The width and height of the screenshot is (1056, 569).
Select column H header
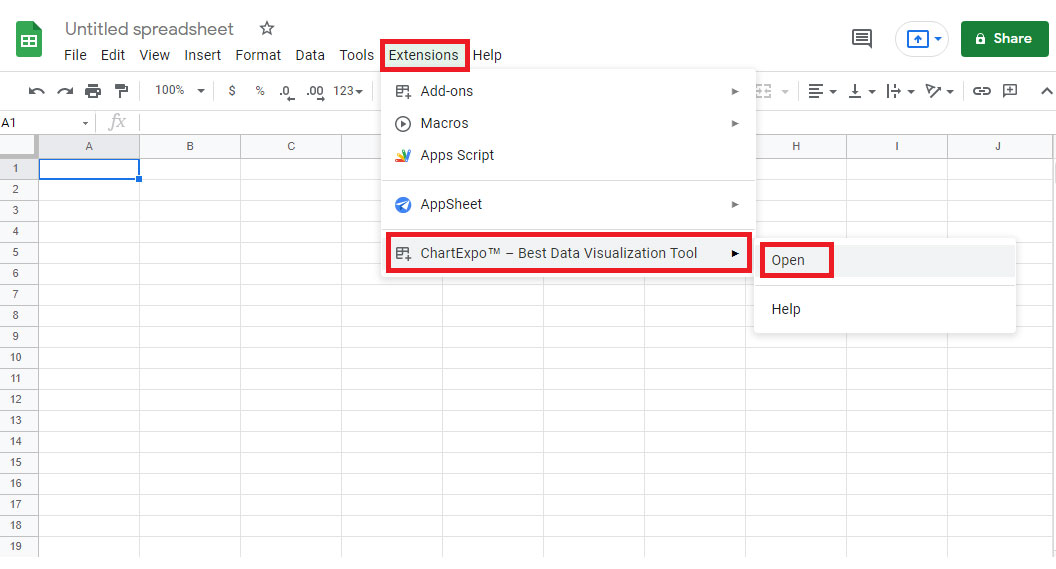(x=796, y=146)
